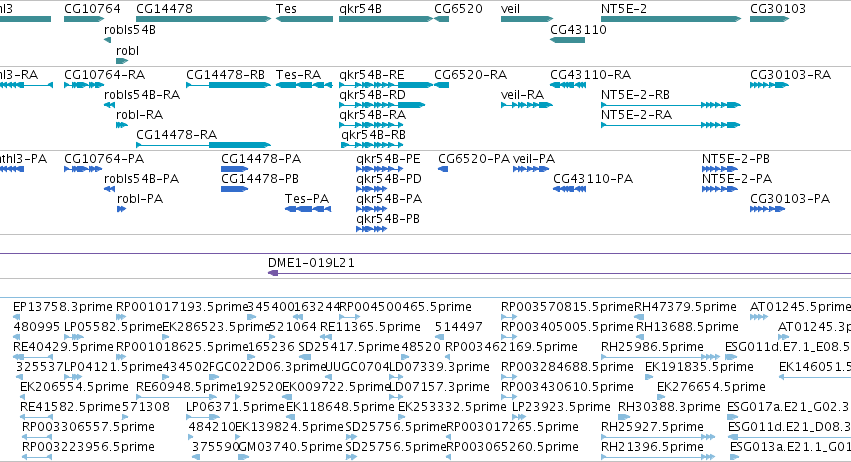Click the veil gene label
The image size is (851, 462).
coord(510,9)
